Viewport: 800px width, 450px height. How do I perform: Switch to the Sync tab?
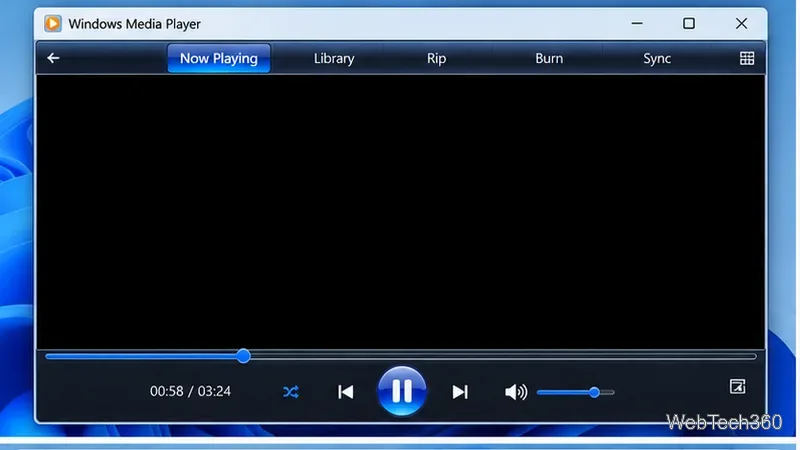click(657, 58)
